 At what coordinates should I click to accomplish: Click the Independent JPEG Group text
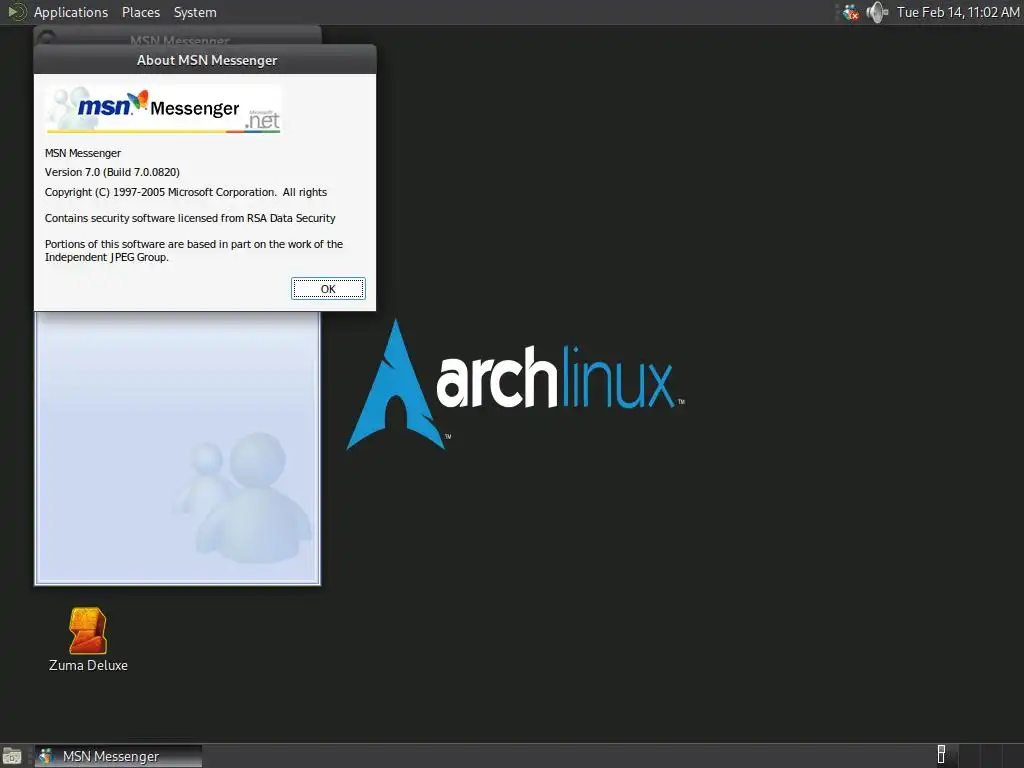tap(193, 251)
